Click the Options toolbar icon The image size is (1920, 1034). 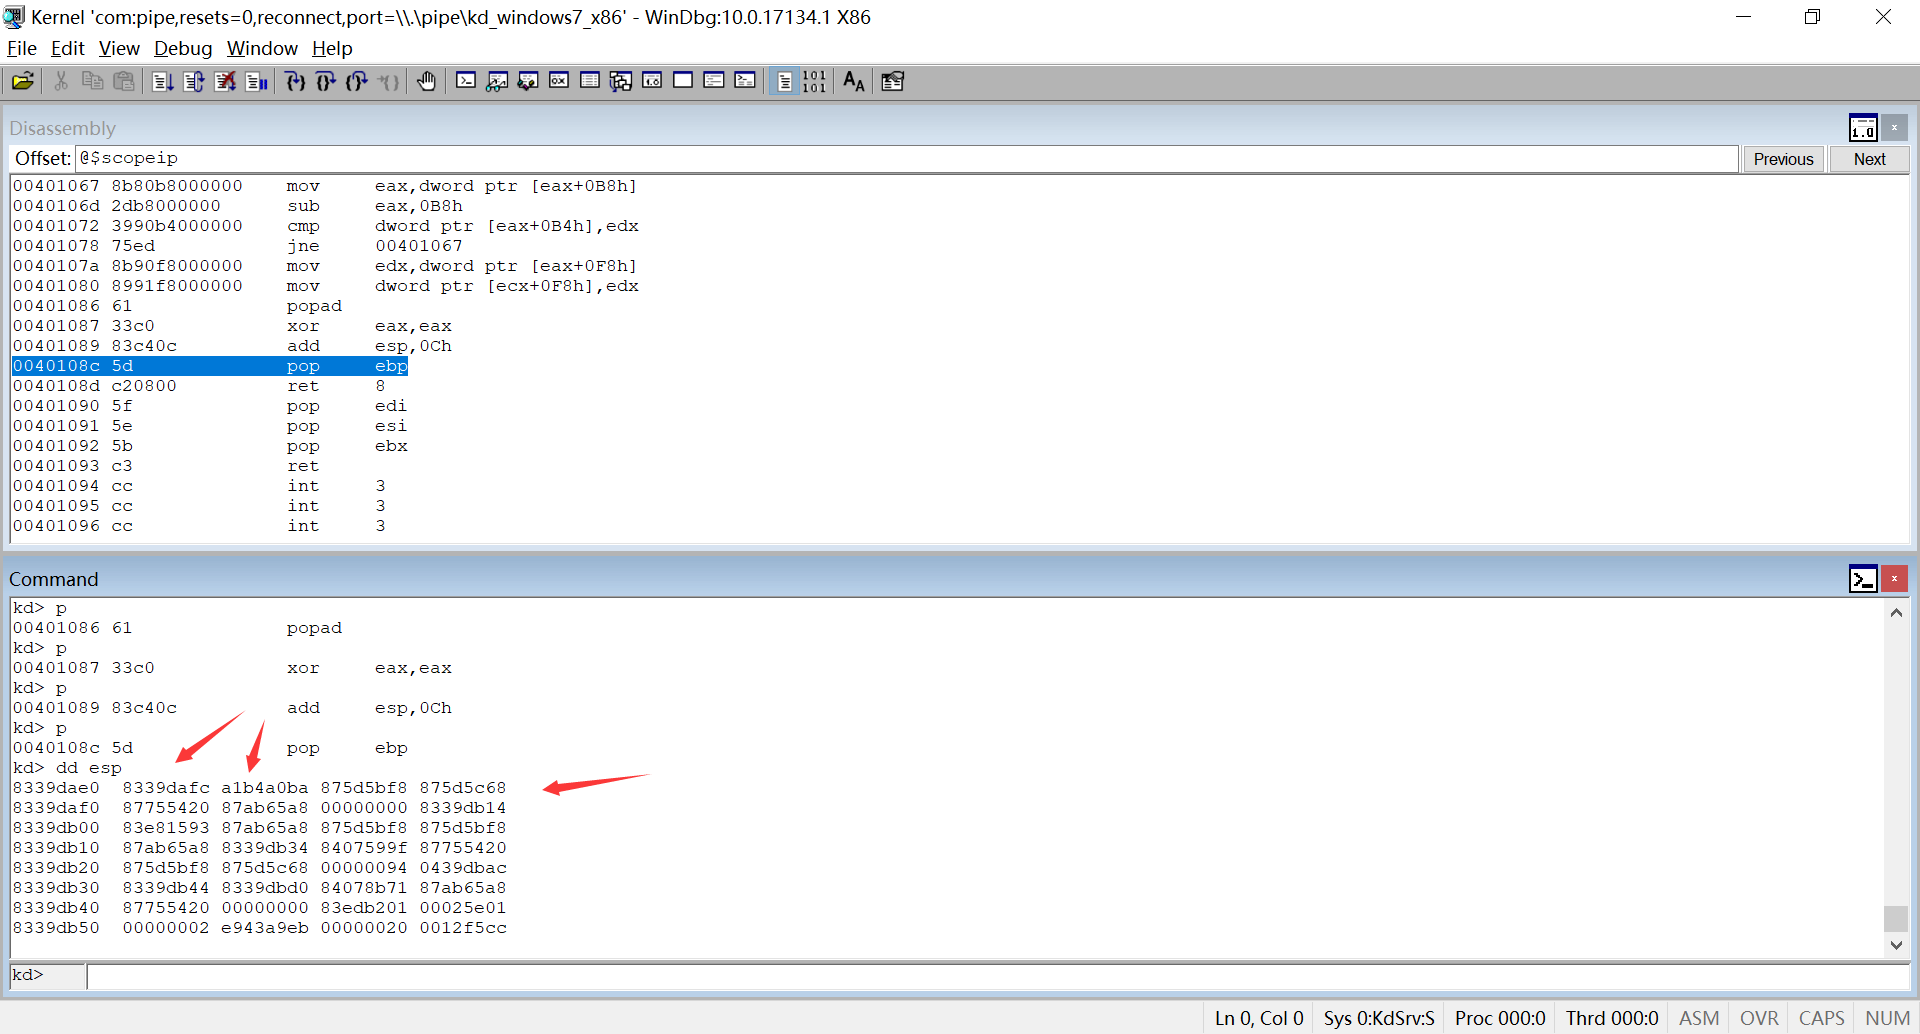tap(893, 81)
